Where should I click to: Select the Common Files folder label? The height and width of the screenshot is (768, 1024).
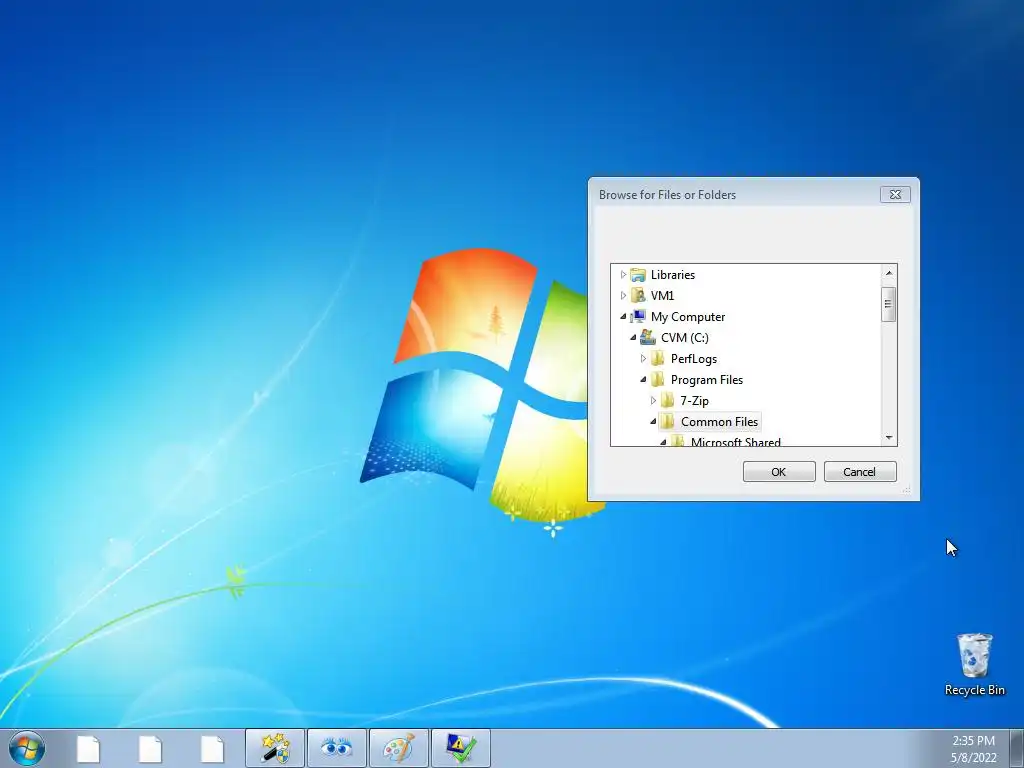(719, 421)
